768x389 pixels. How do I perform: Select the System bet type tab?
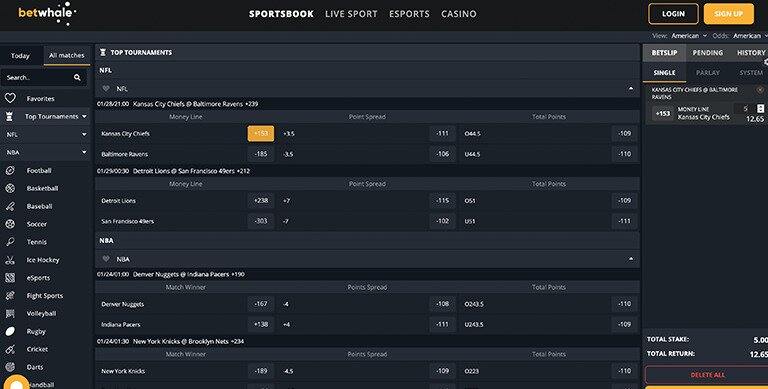(x=751, y=73)
